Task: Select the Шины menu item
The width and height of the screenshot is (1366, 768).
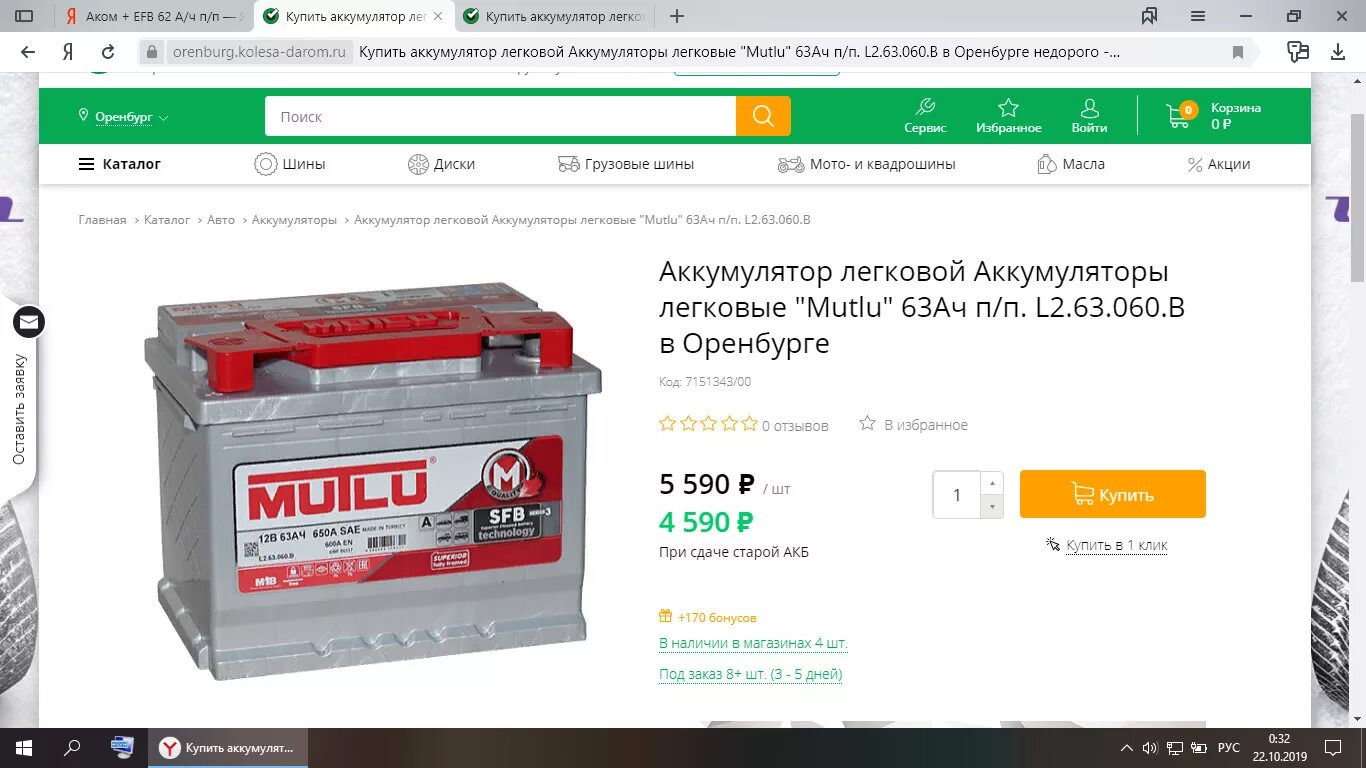Action: point(290,164)
